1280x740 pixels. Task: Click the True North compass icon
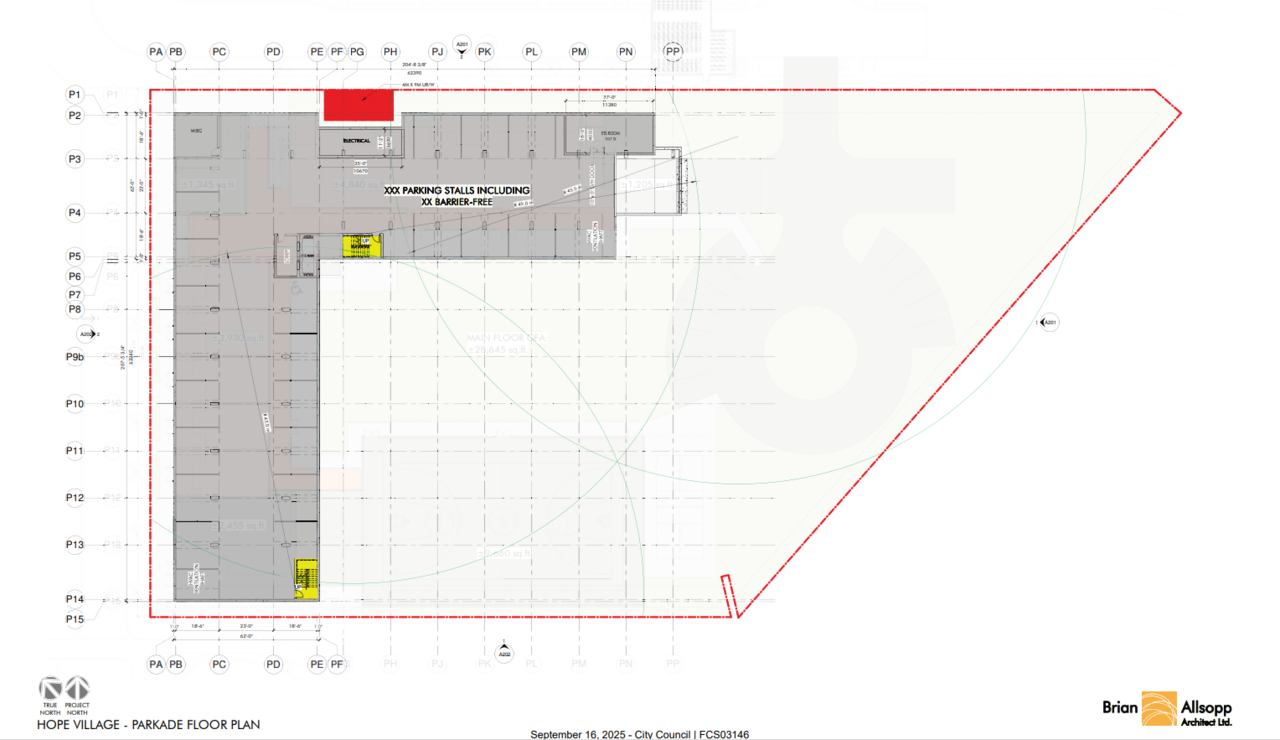click(51, 689)
